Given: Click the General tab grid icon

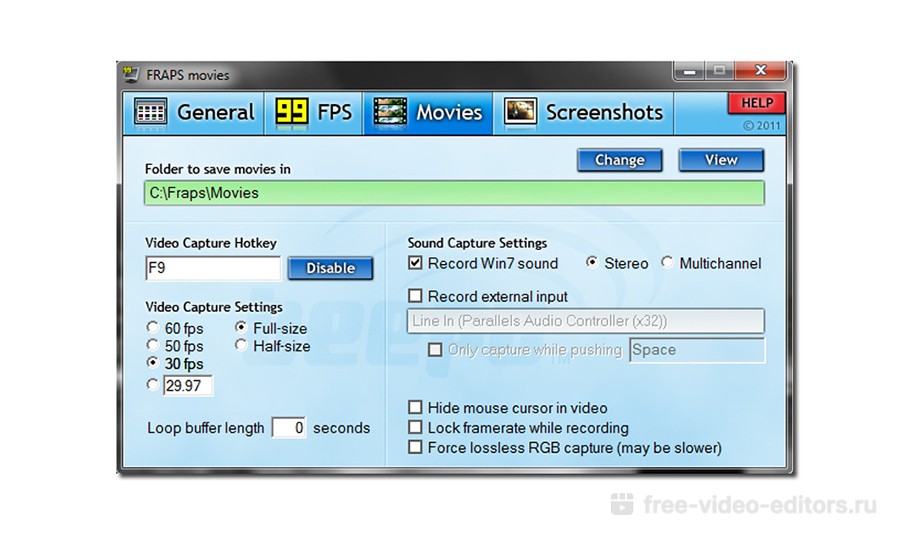Looking at the screenshot, I should click(x=150, y=112).
